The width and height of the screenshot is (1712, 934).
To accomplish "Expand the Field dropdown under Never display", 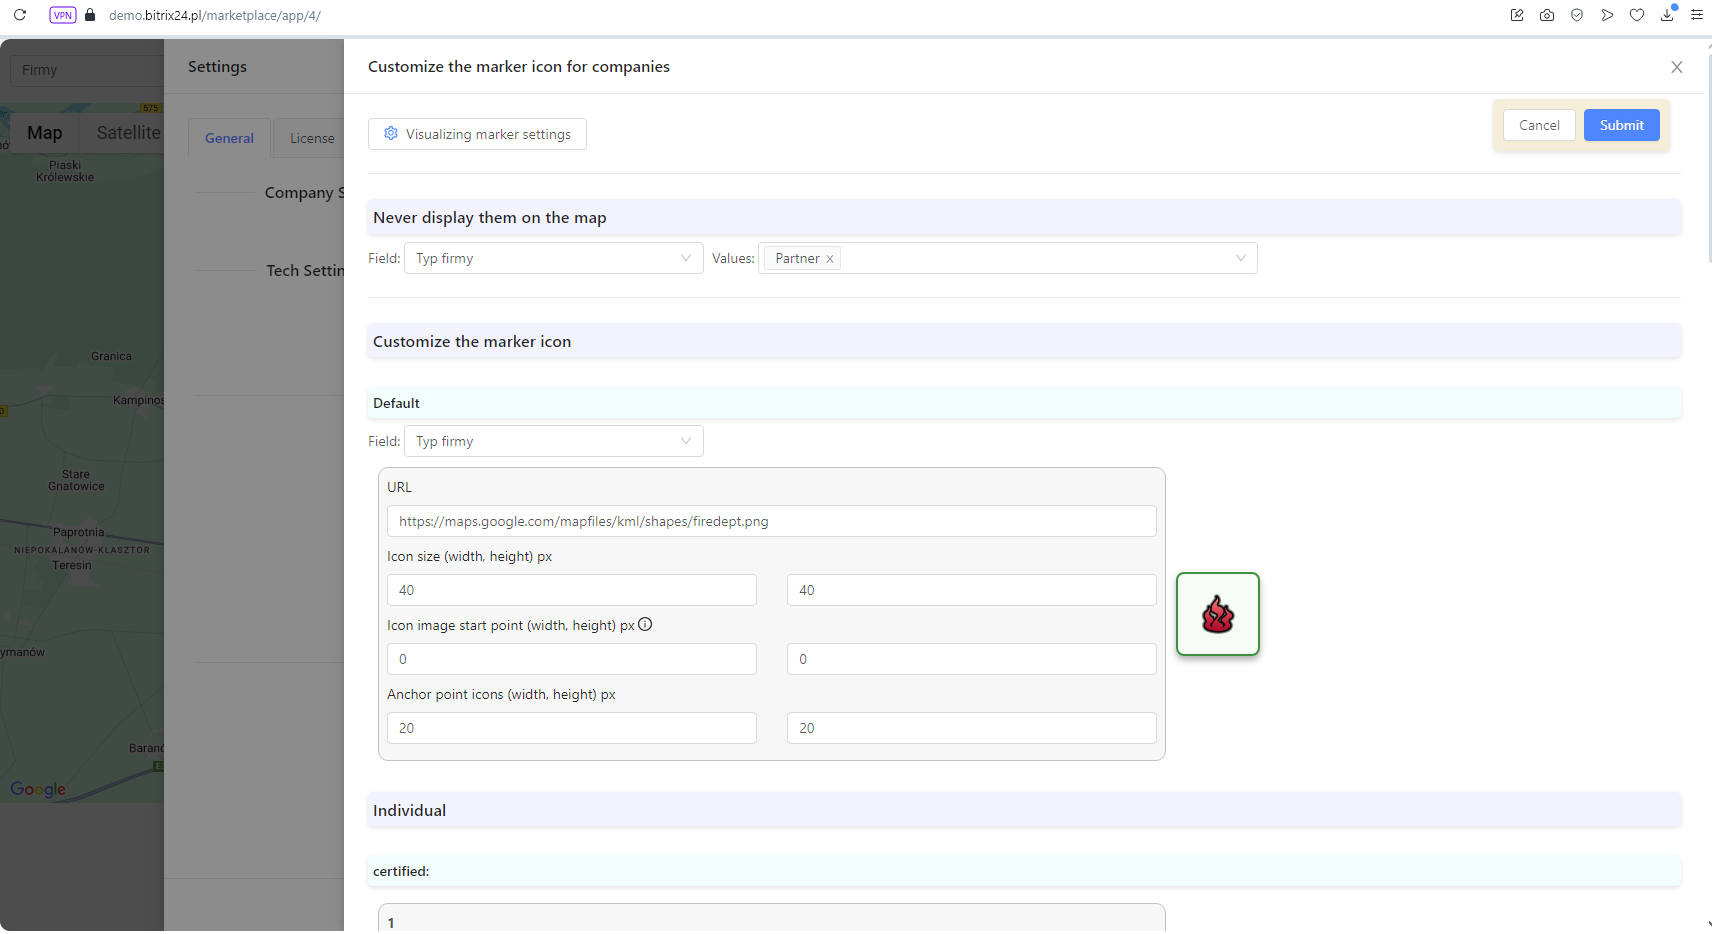I will click(x=554, y=259).
